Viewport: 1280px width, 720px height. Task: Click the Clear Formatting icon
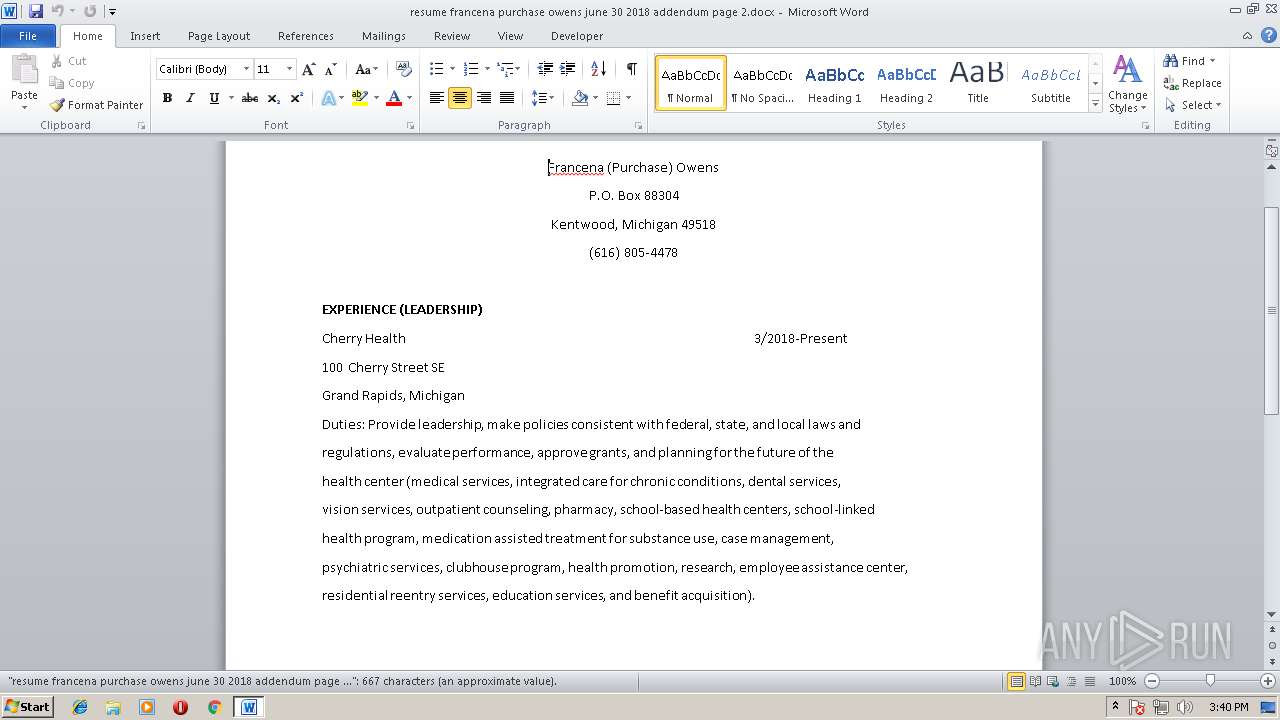[404, 69]
